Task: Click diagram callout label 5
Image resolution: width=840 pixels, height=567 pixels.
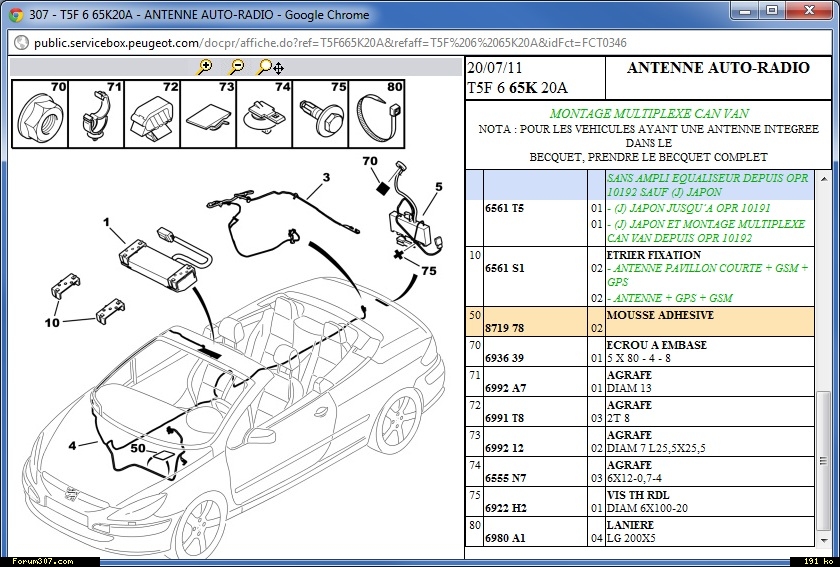Action: pos(439,186)
